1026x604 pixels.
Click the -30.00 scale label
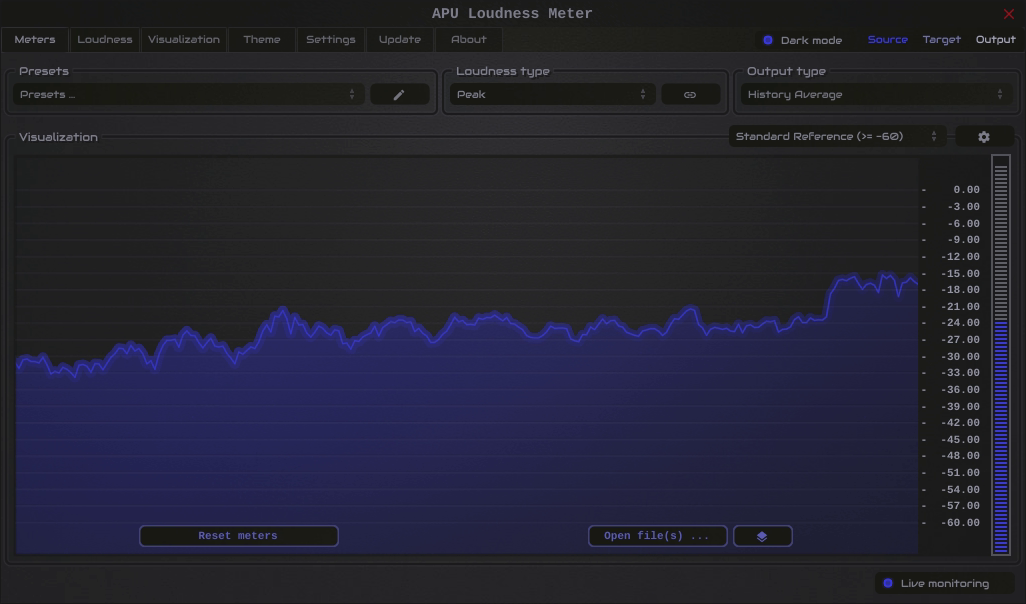point(961,357)
